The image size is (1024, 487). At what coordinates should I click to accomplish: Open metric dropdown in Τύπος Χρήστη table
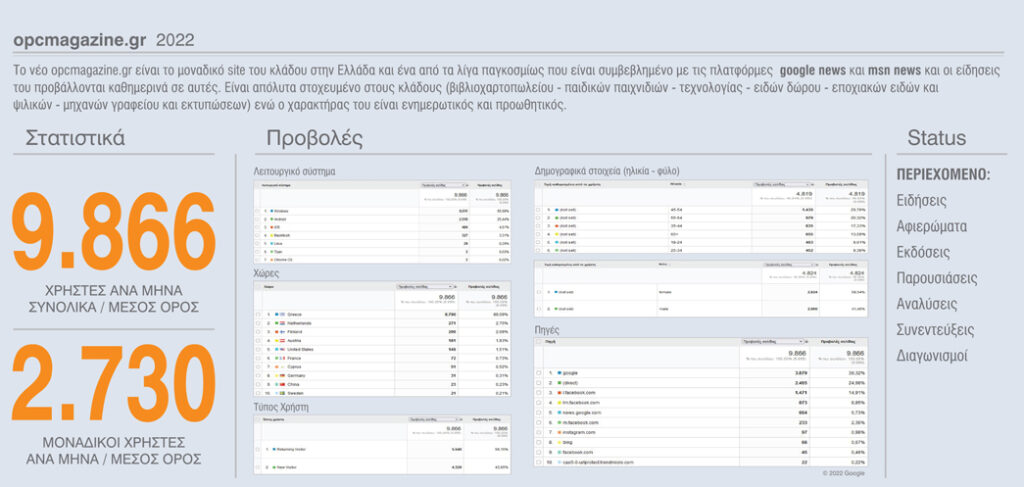point(432,420)
